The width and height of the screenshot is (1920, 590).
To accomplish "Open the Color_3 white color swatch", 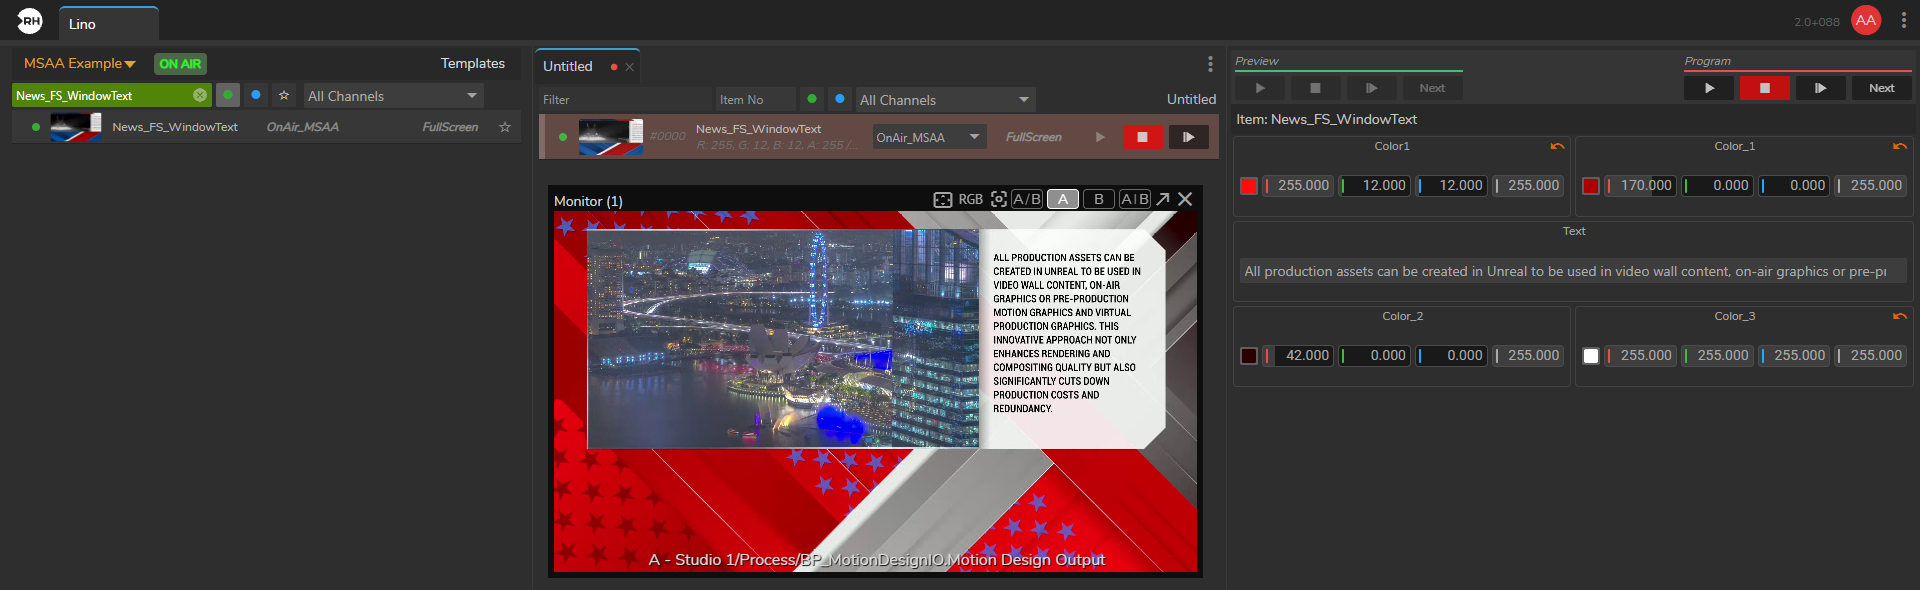I will pos(1591,356).
